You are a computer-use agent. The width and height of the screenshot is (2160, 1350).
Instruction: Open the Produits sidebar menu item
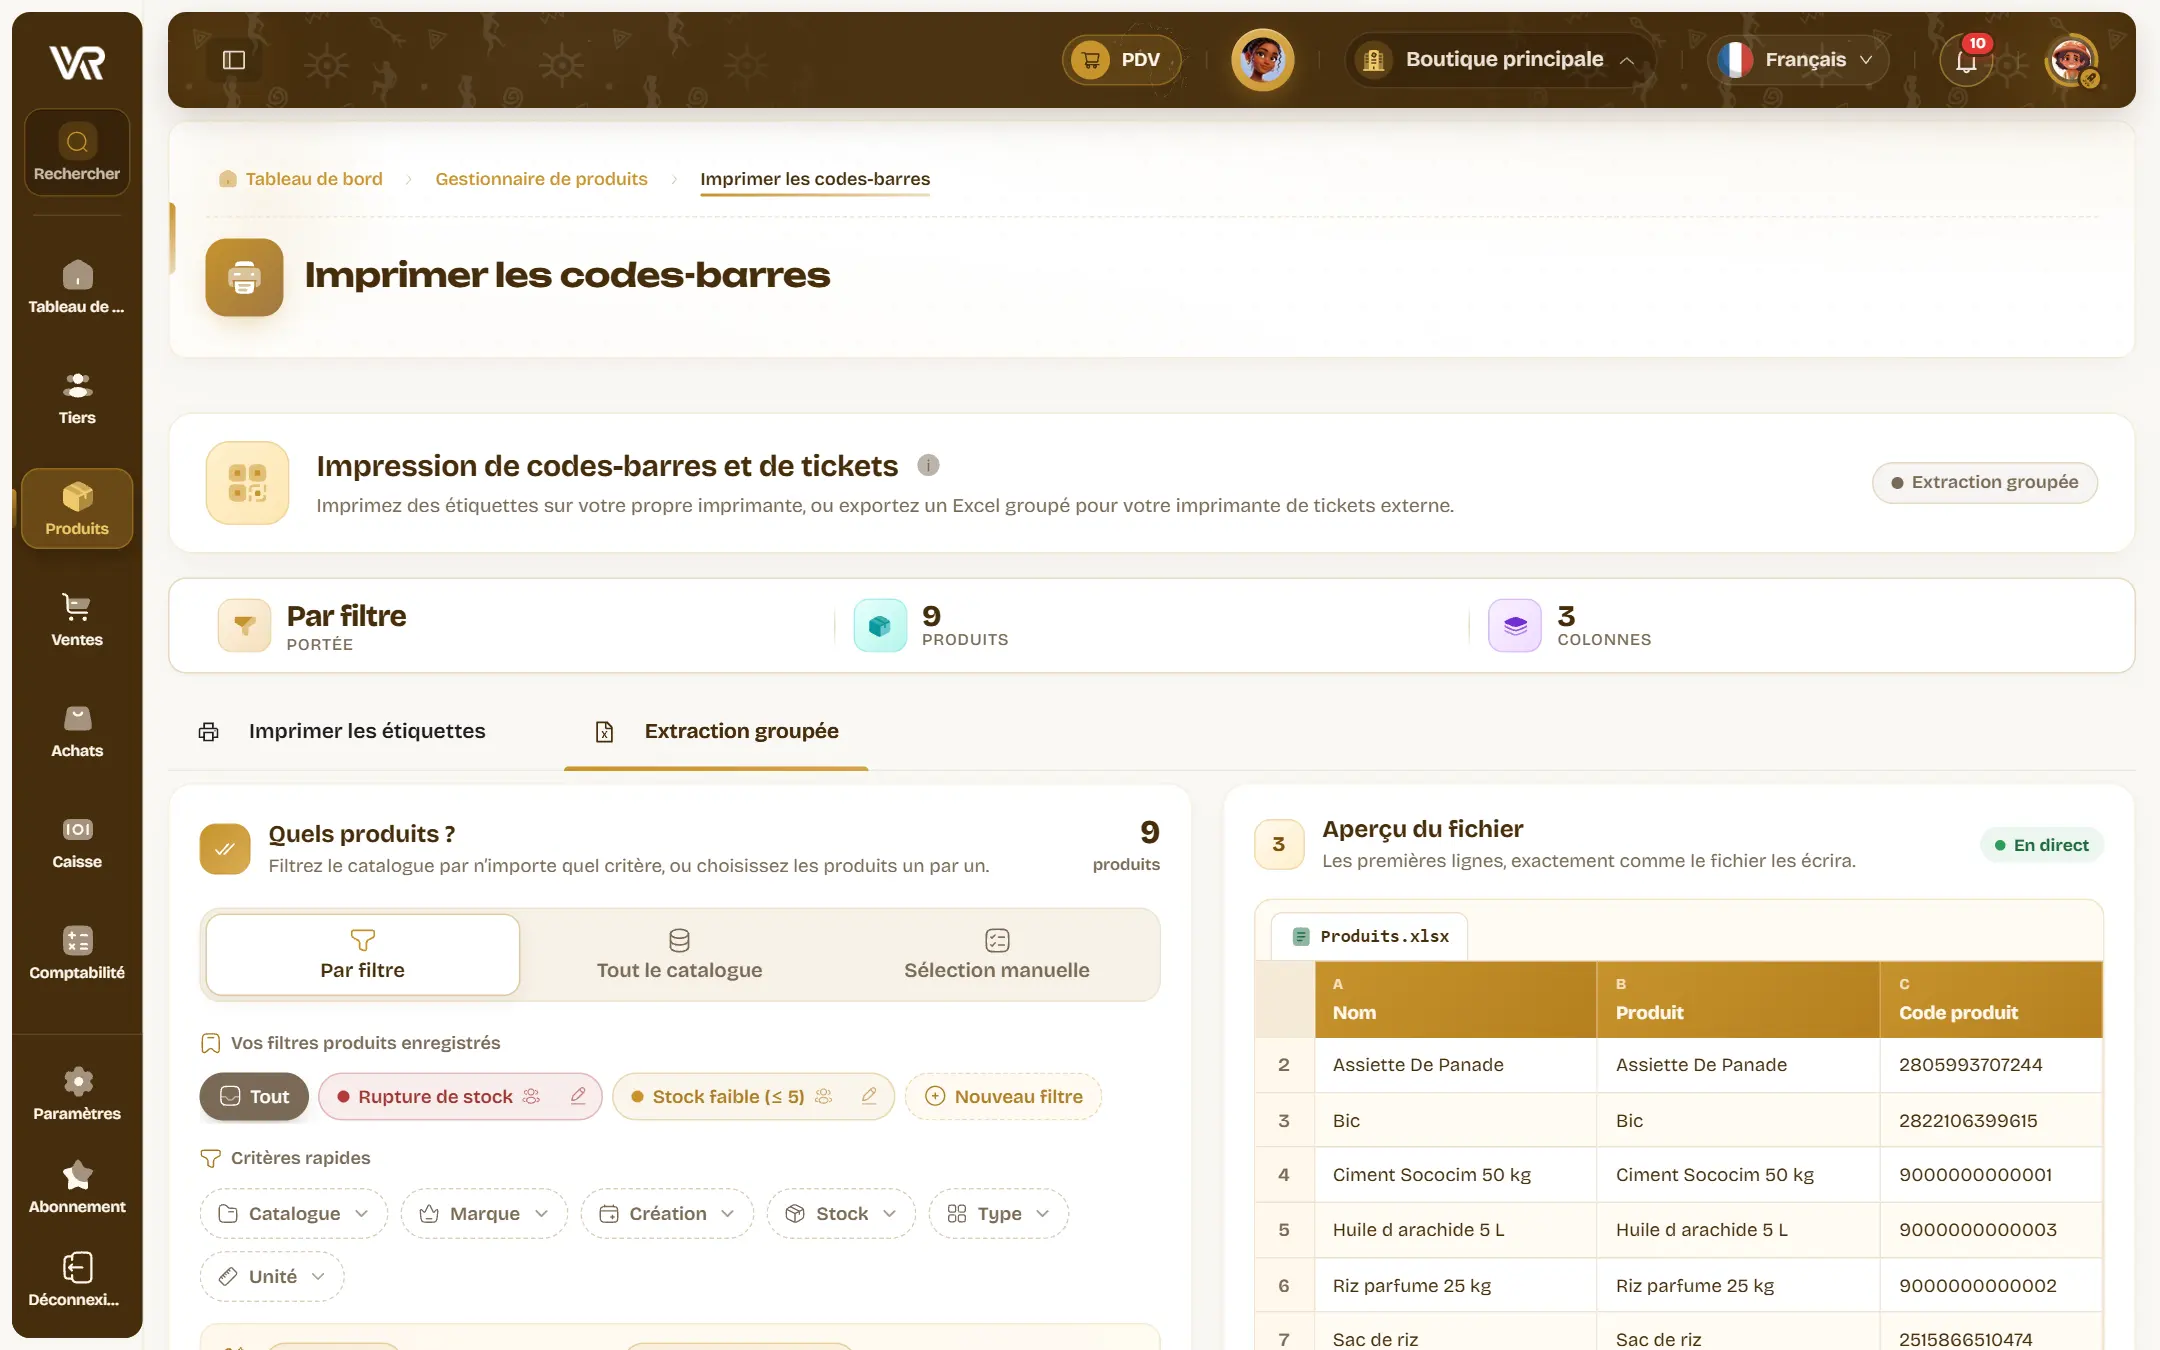(x=77, y=509)
